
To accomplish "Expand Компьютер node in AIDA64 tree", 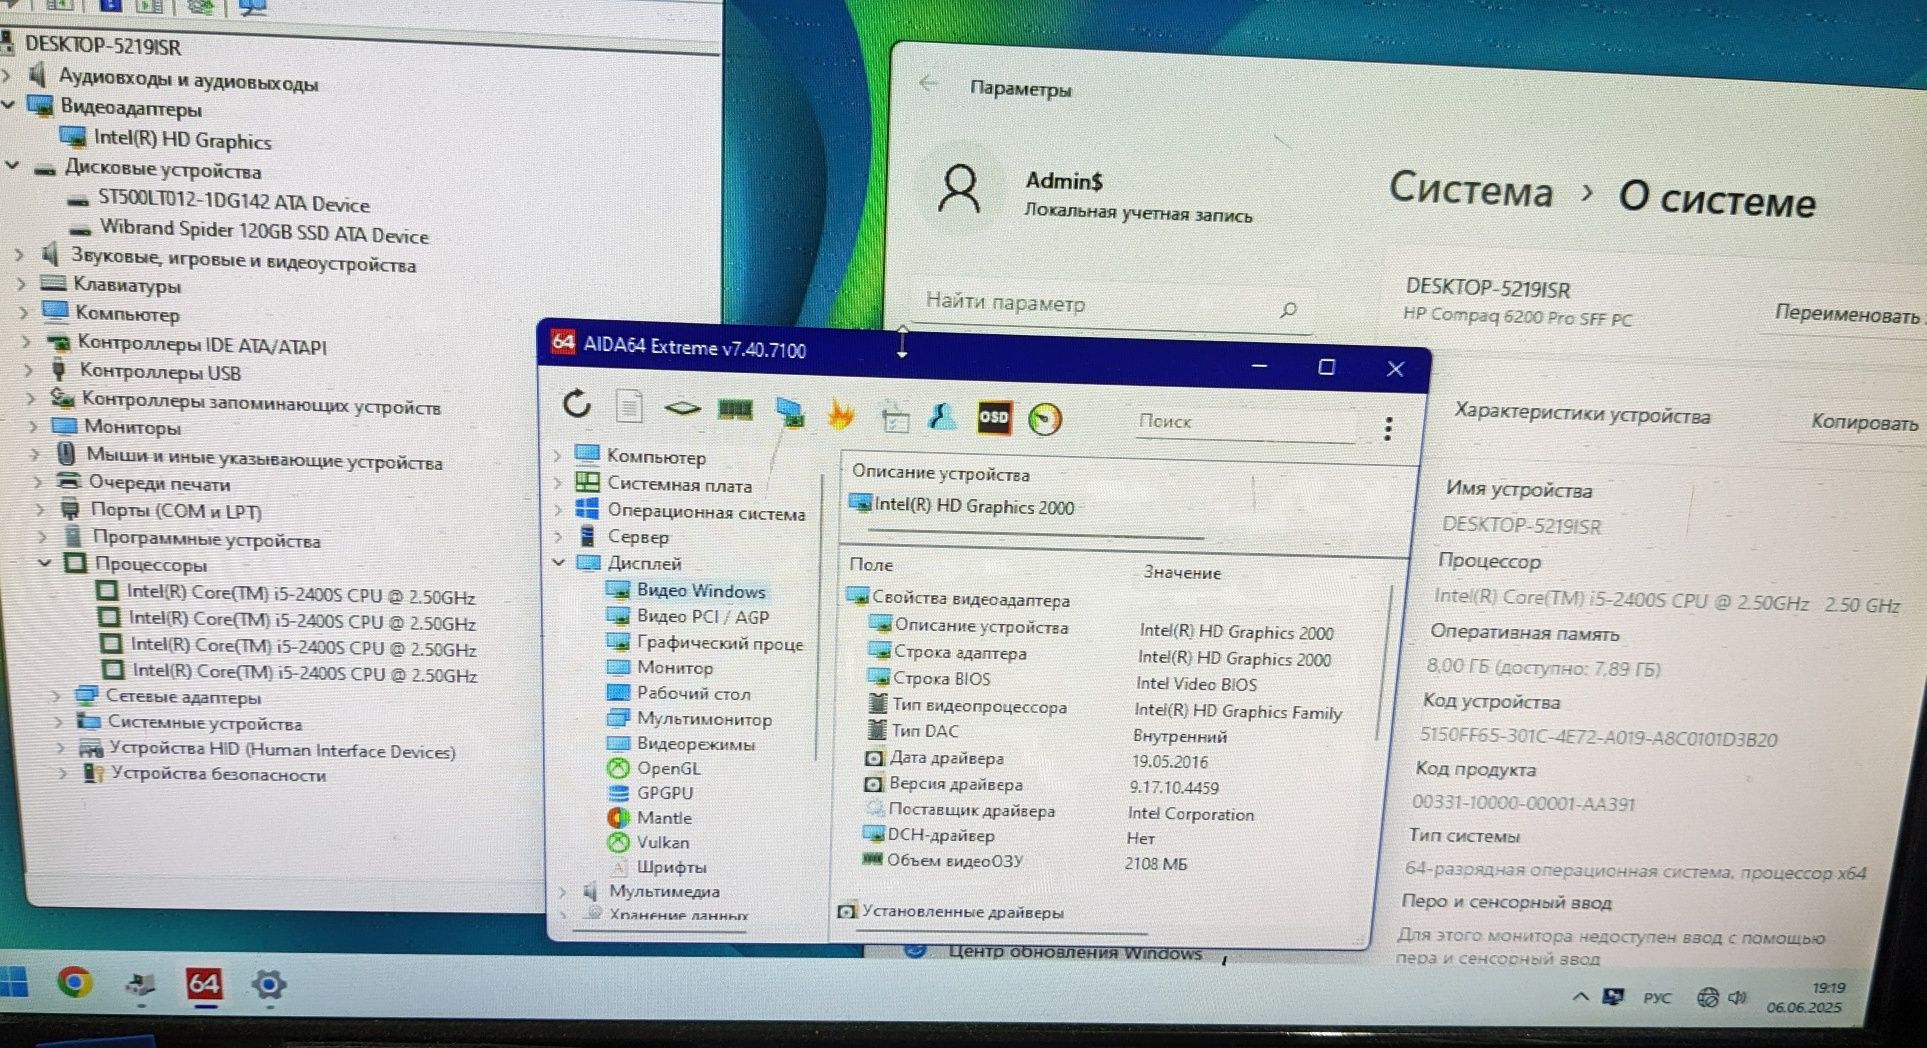I will (558, 455).
